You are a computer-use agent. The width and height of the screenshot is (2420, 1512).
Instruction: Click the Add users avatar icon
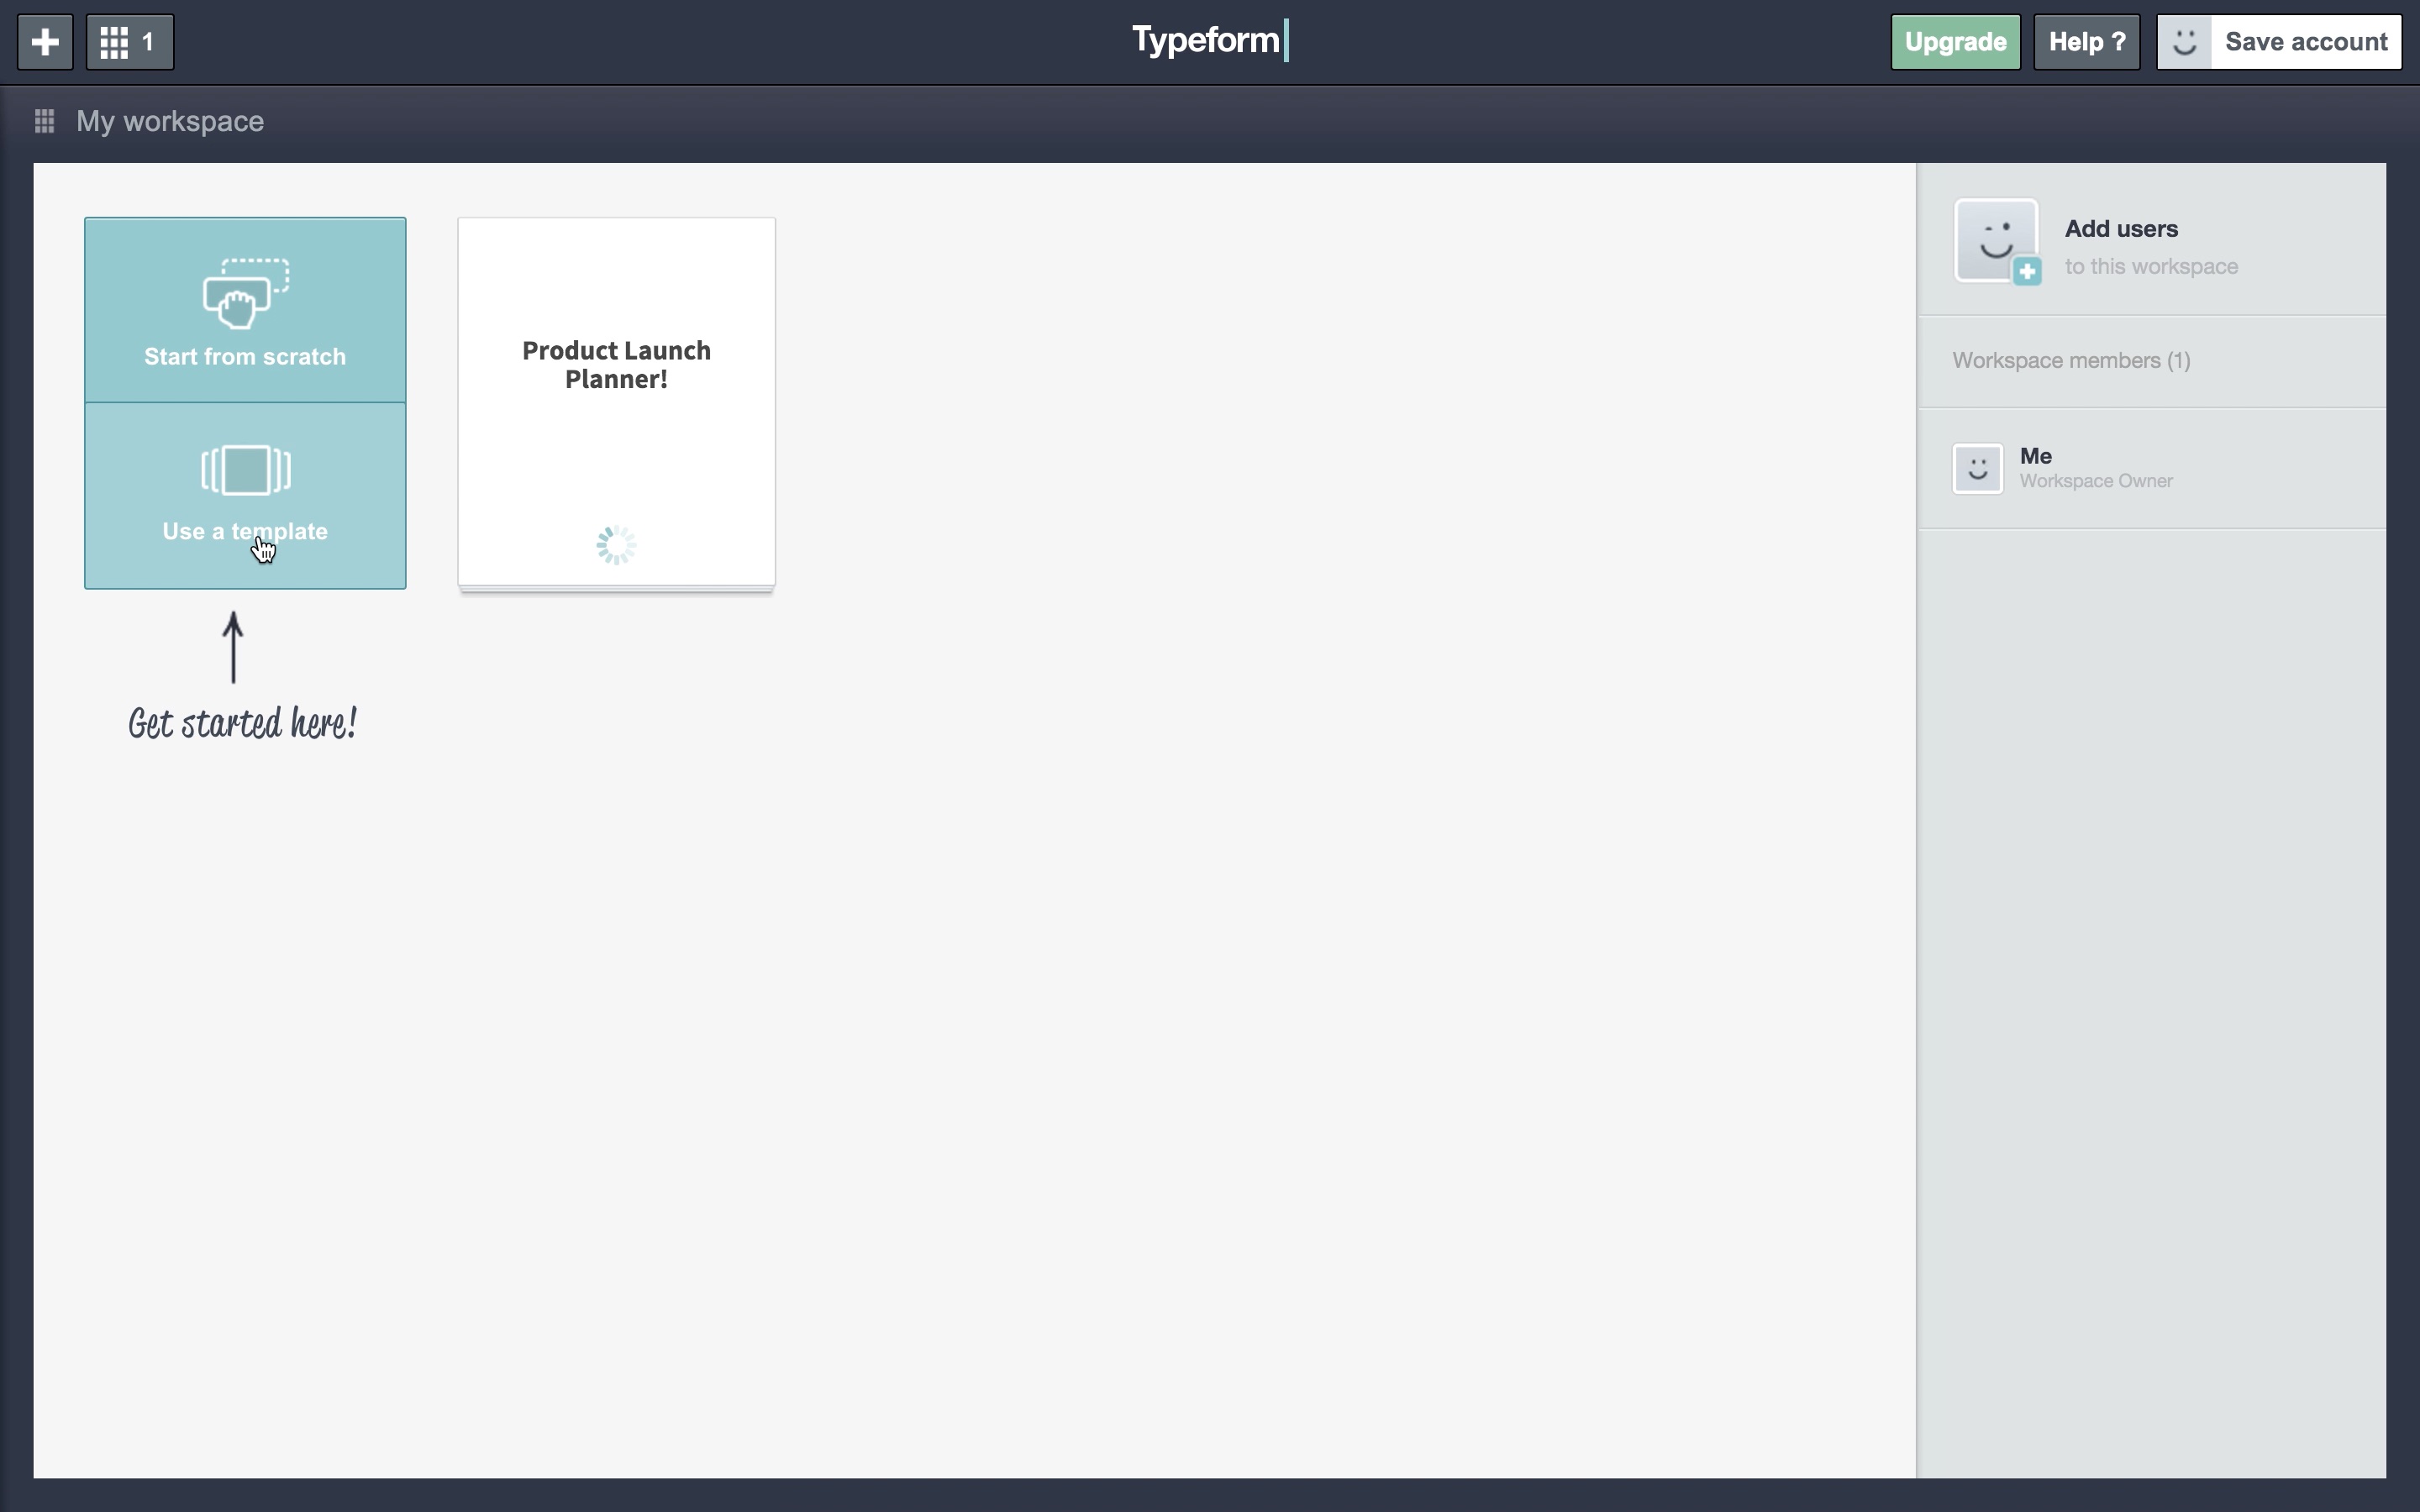1996,240
